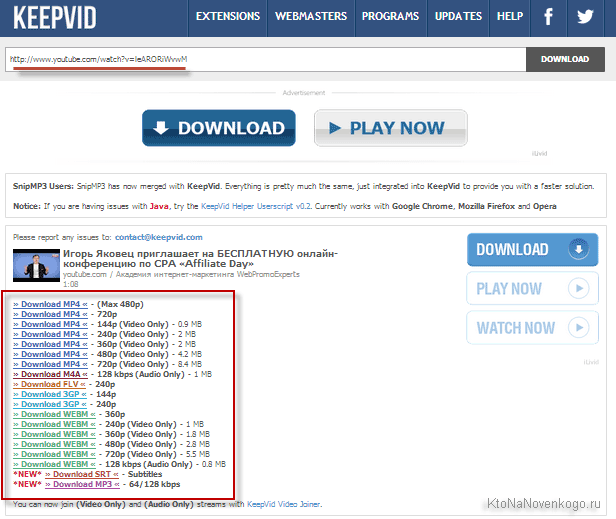Download FLV 240p link

[x=49, y=384]
